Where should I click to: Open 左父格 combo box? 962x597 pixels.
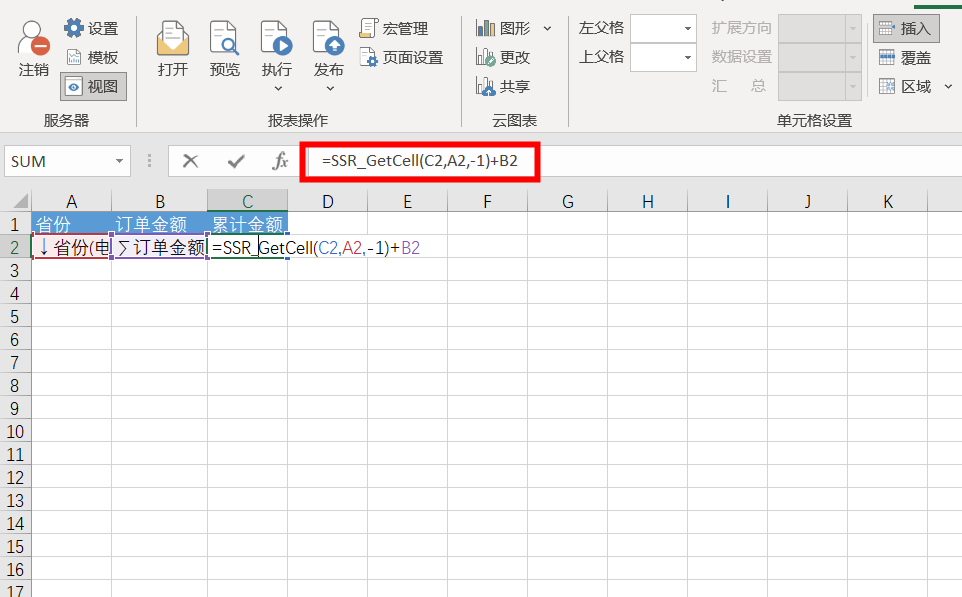pyautogui.click(x=663, y=28)
